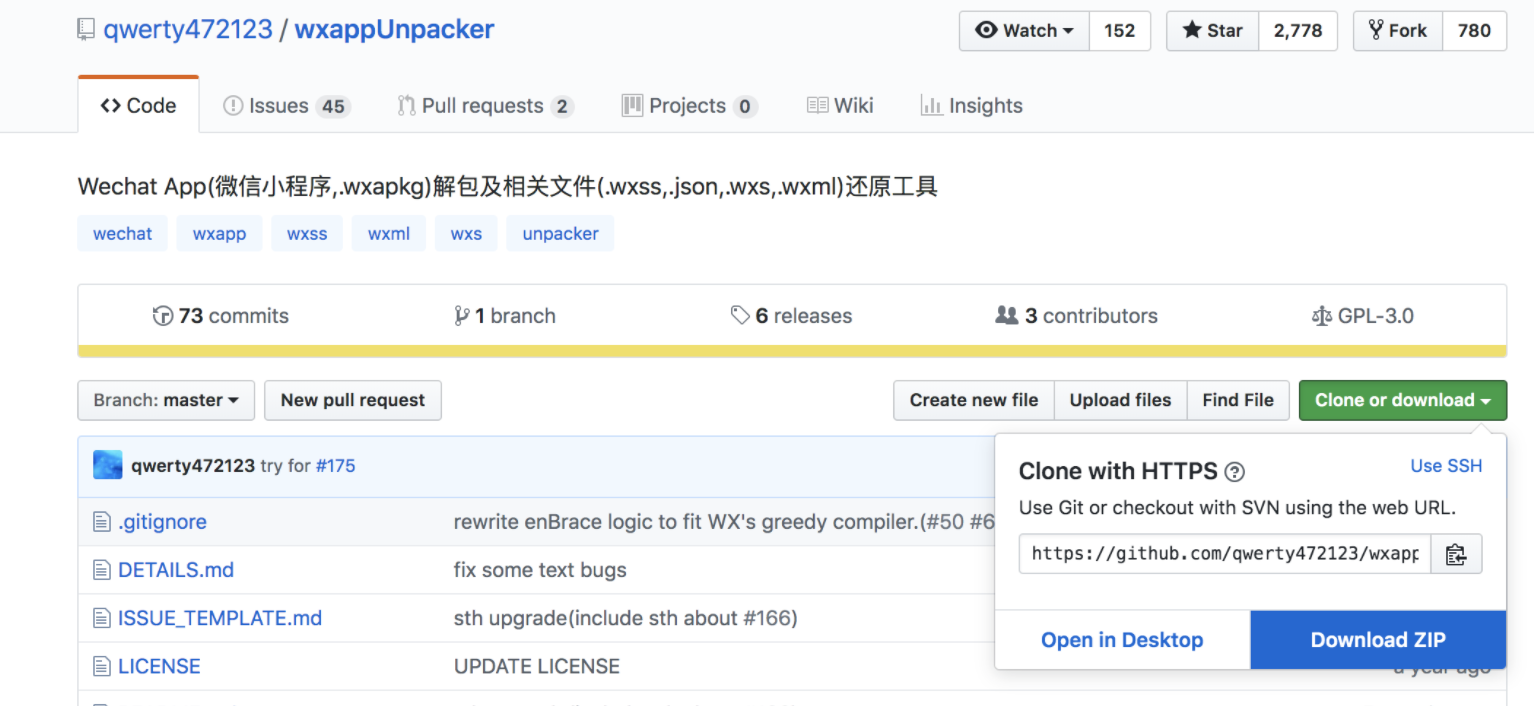Click Create new file button
This screenshot has width=1534, height=706.
(974, 400)
